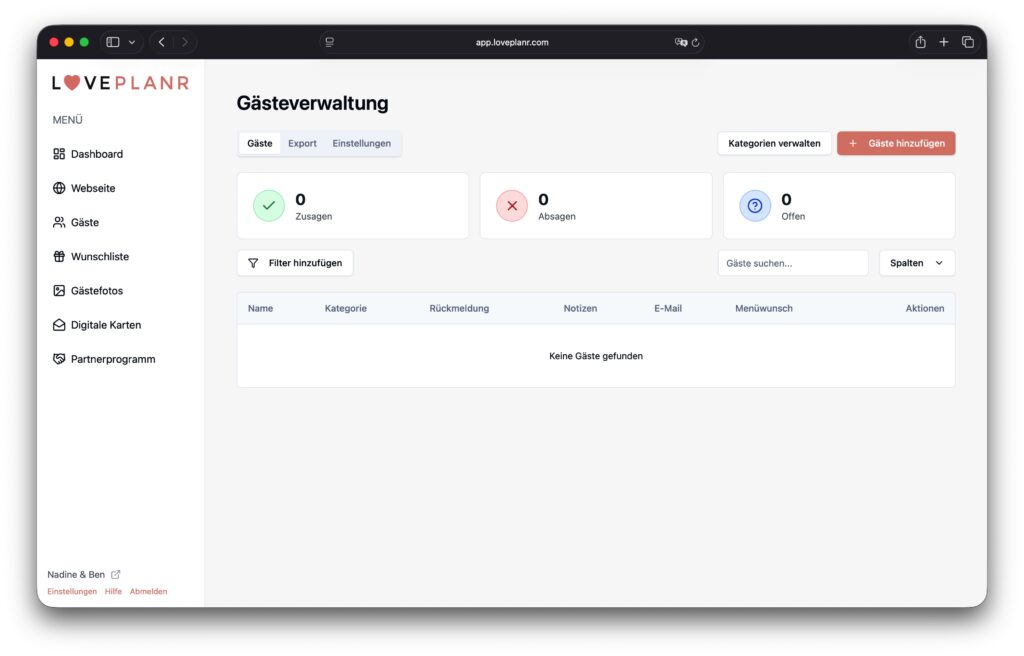Open the Filter hinzufügen menu
The width and height of the screenshot is (1024, 656).
pyautogui.click(x=295, y=263)
